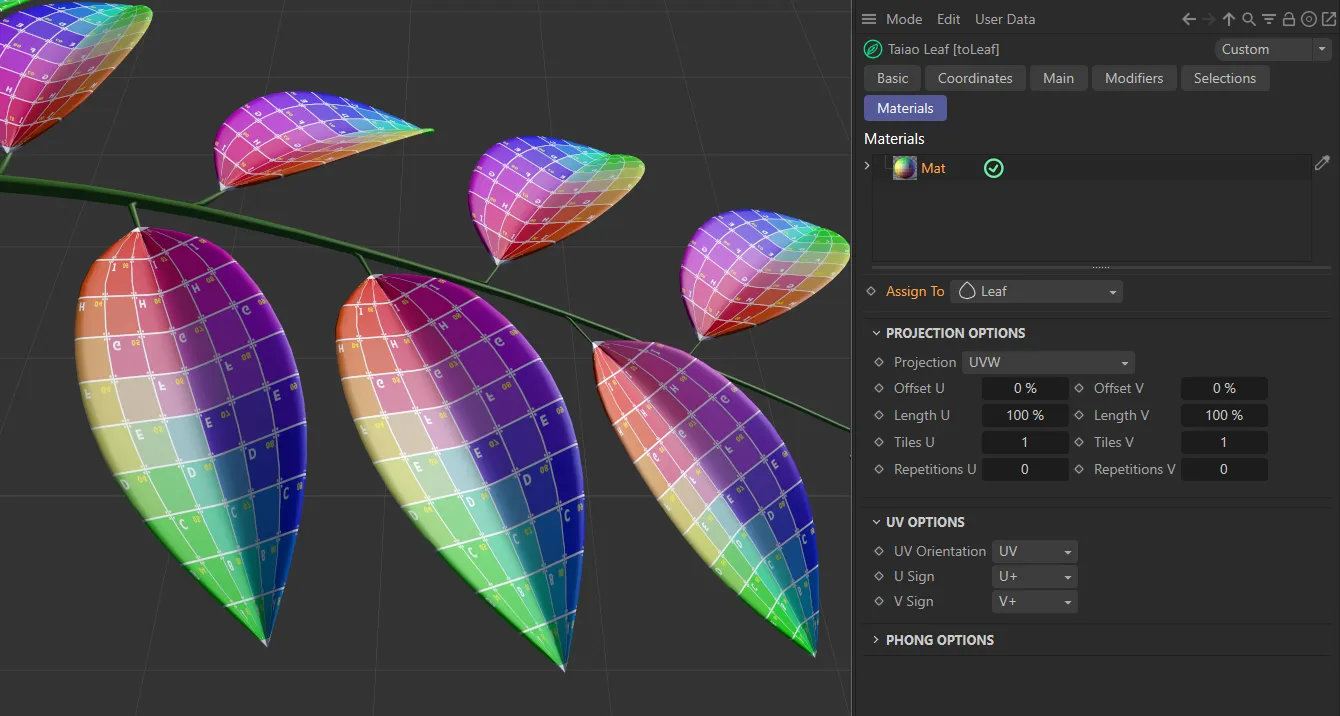This screenshot has width=1340, height=716.
Task: Switch to the Coordinates tab
Action: [975, 77]
